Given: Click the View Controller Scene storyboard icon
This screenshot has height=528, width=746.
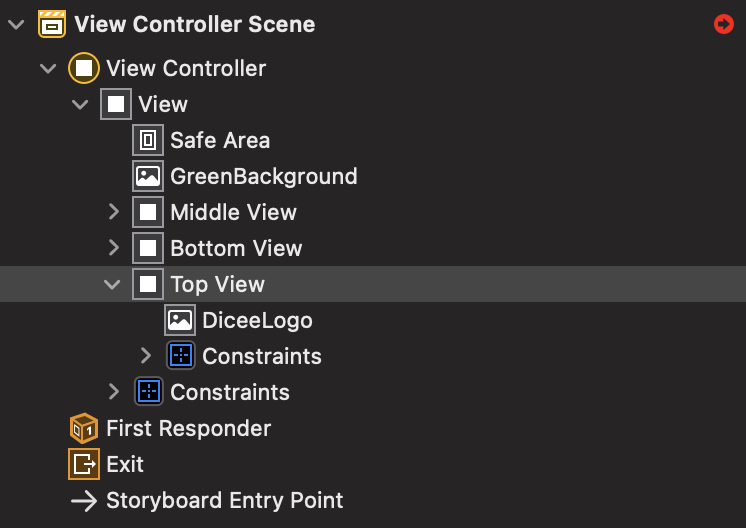Looking at the screenshot, I should [x=52, y=24].
